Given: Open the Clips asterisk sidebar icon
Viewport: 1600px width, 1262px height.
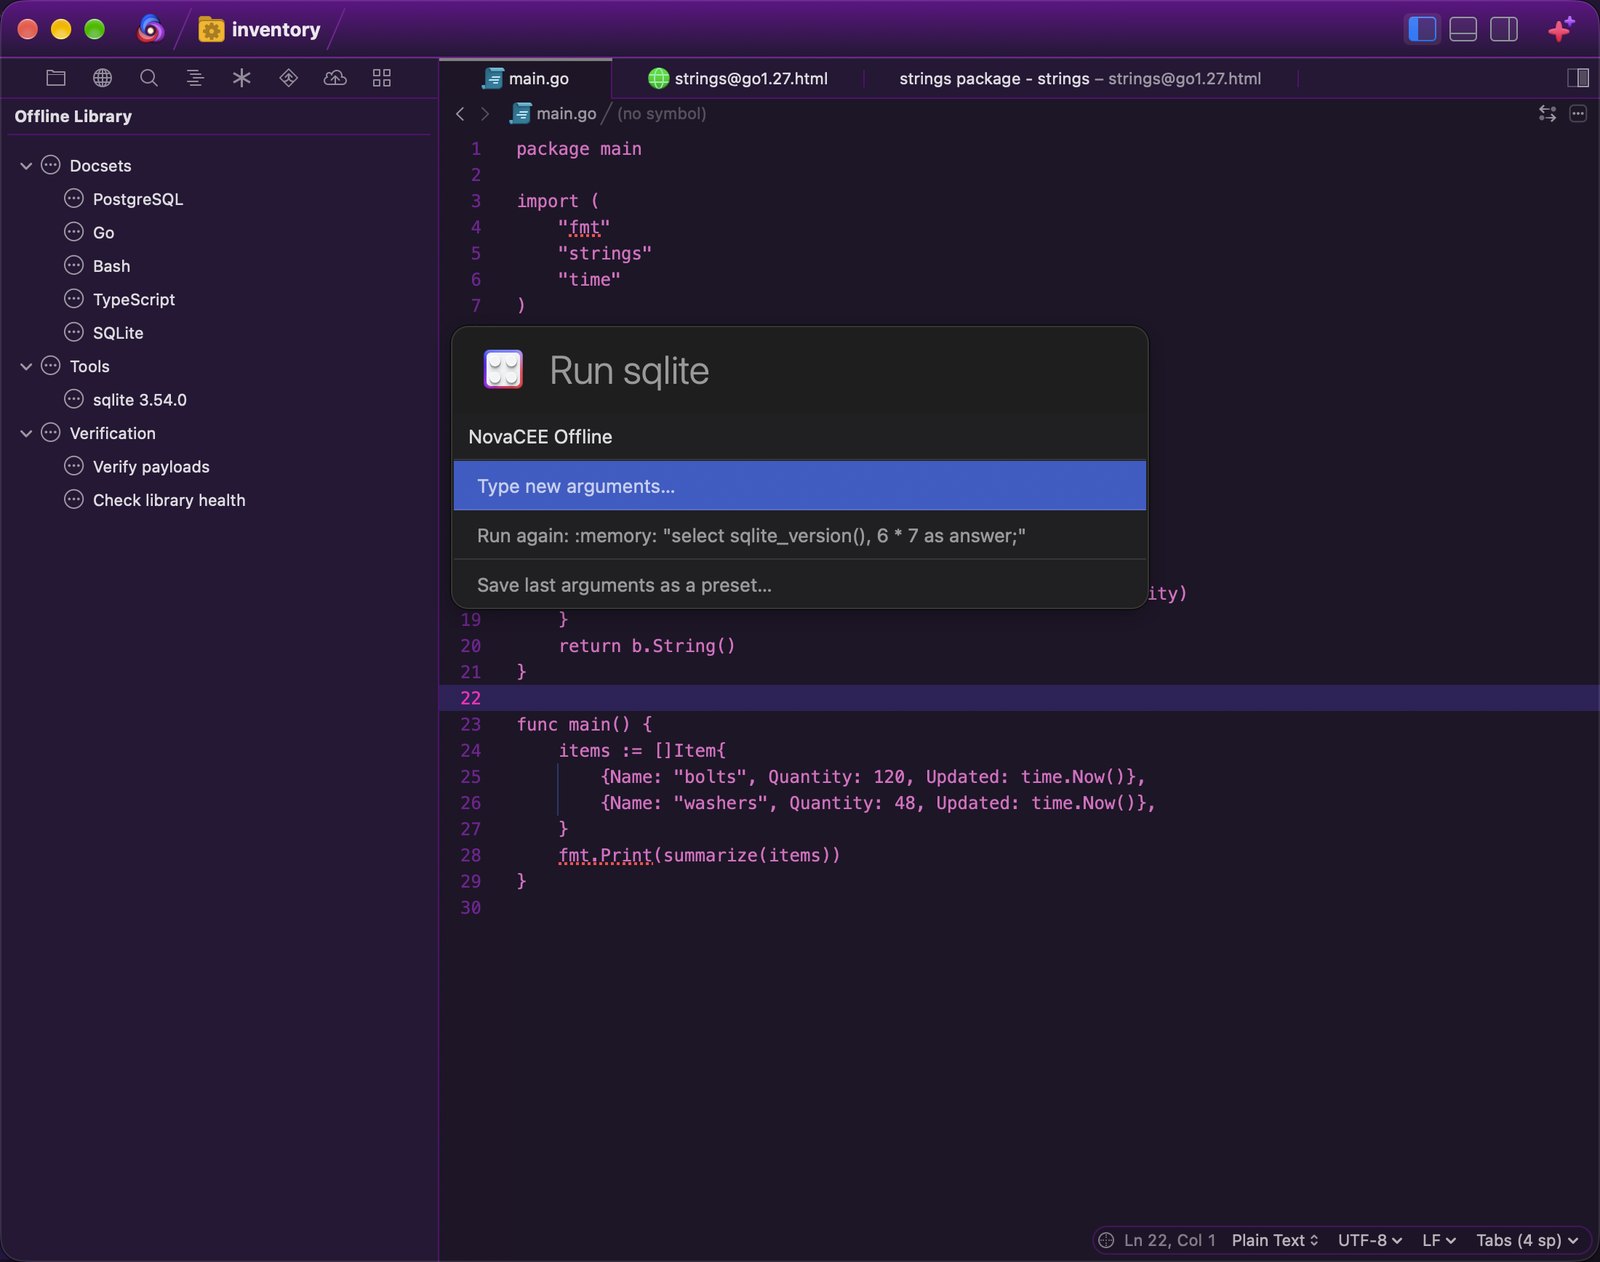Looking at the screenshot, I should [242, 78].
